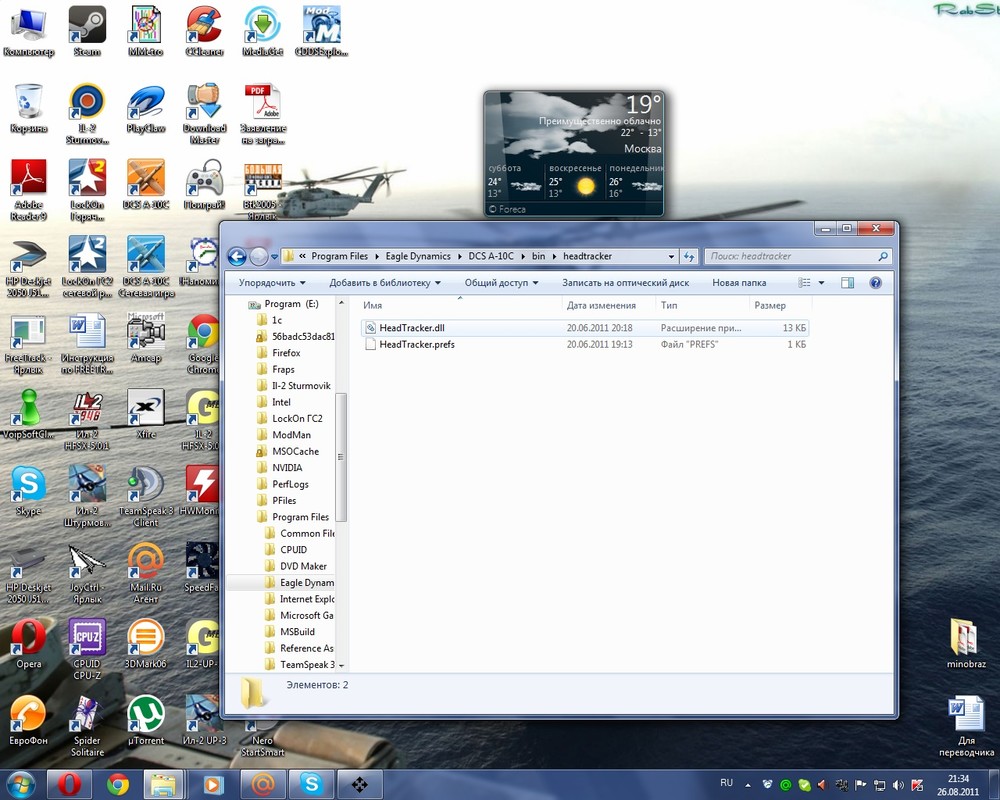Select the HeadTracker.prefs file
Image resolution: width=1000 pixels, height=800 pixels.
(416, 345)
